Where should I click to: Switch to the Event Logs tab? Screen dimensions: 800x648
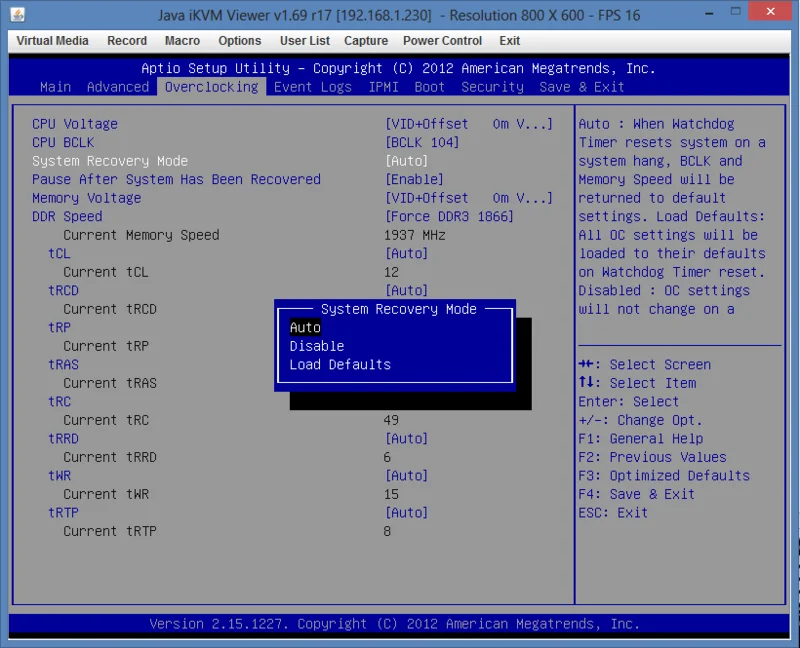[313, 87]
